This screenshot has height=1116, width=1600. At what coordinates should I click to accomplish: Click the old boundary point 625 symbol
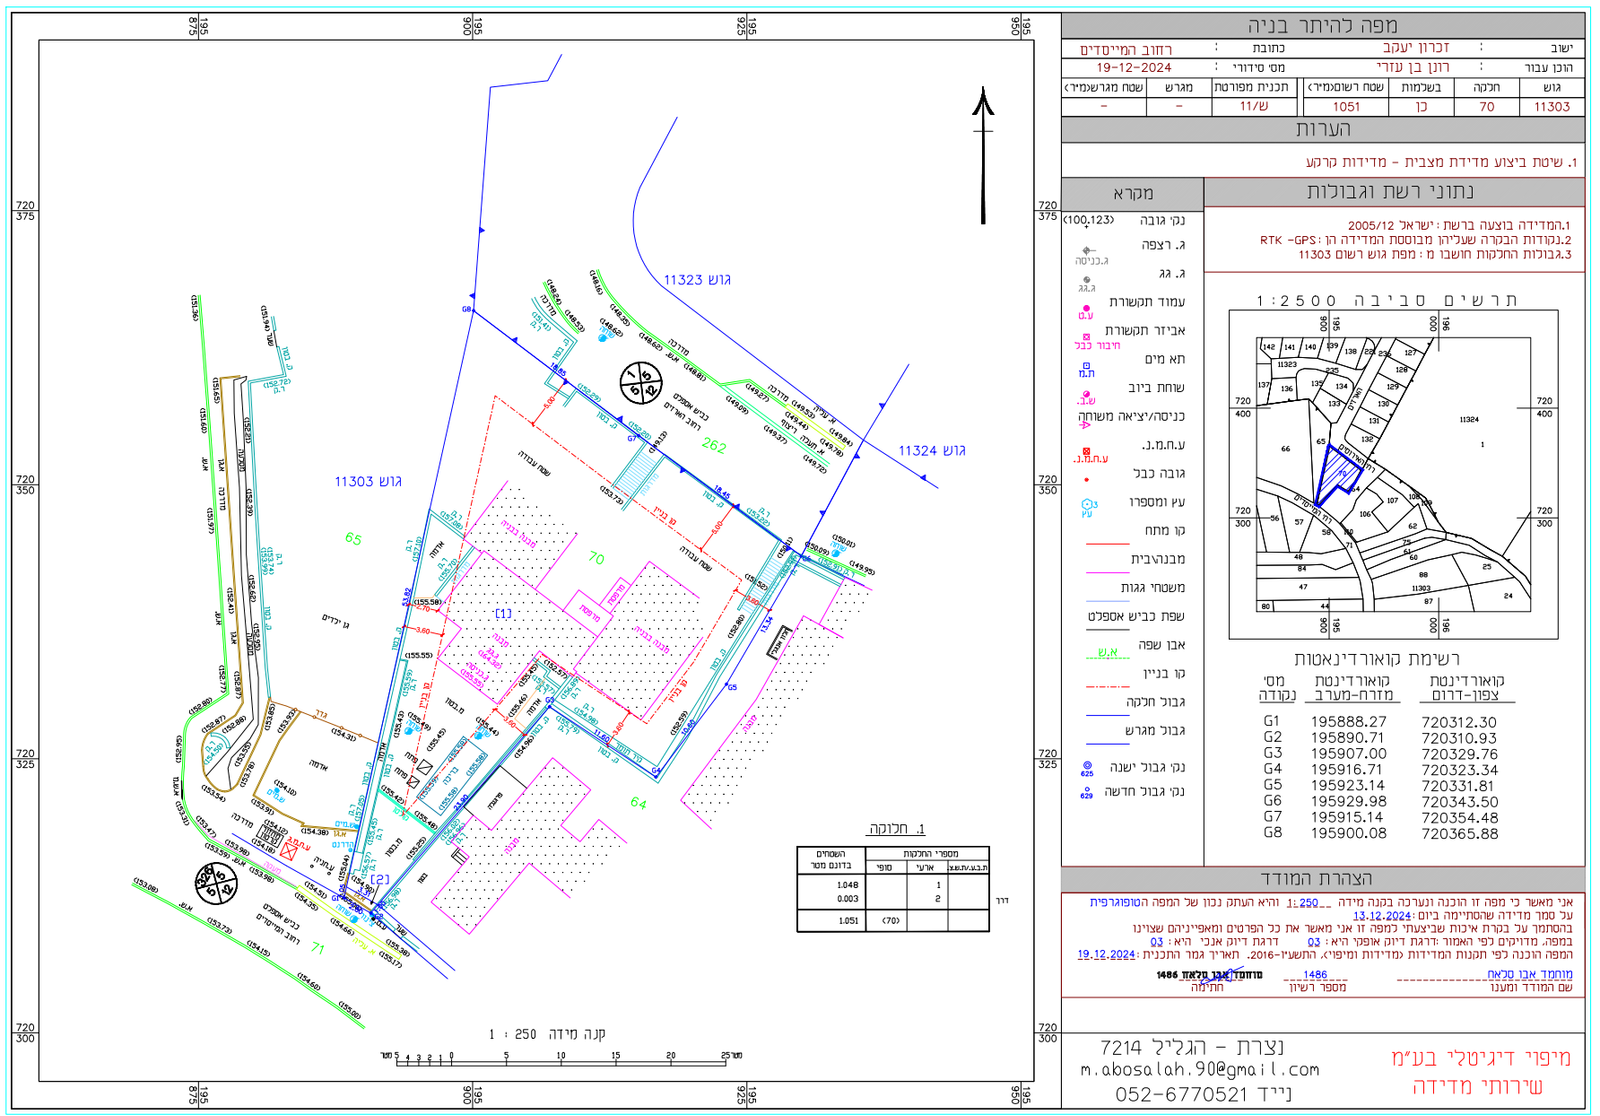tap(1087, 768)
